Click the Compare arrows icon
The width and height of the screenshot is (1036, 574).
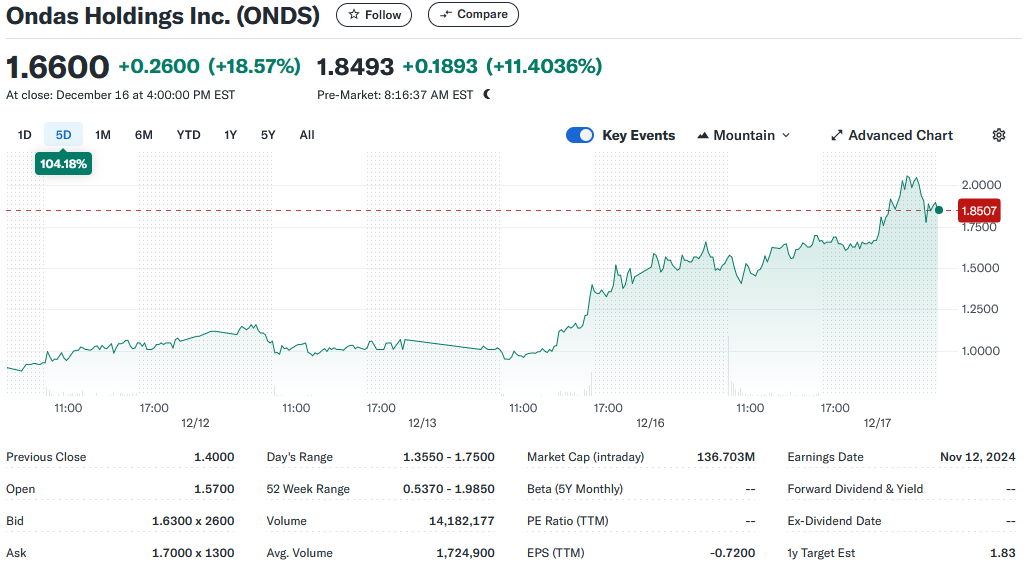click(446, 15)
